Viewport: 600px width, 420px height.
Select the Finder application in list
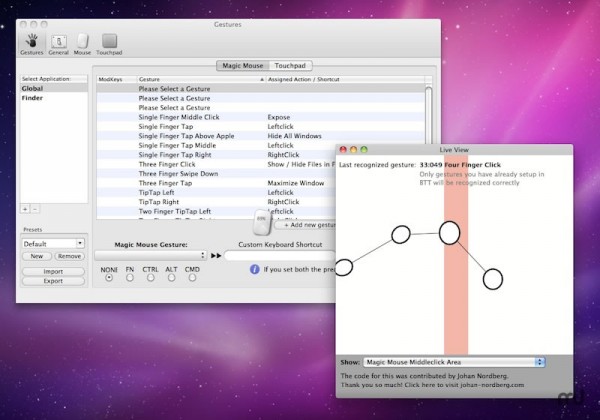[x=34, y=99]
